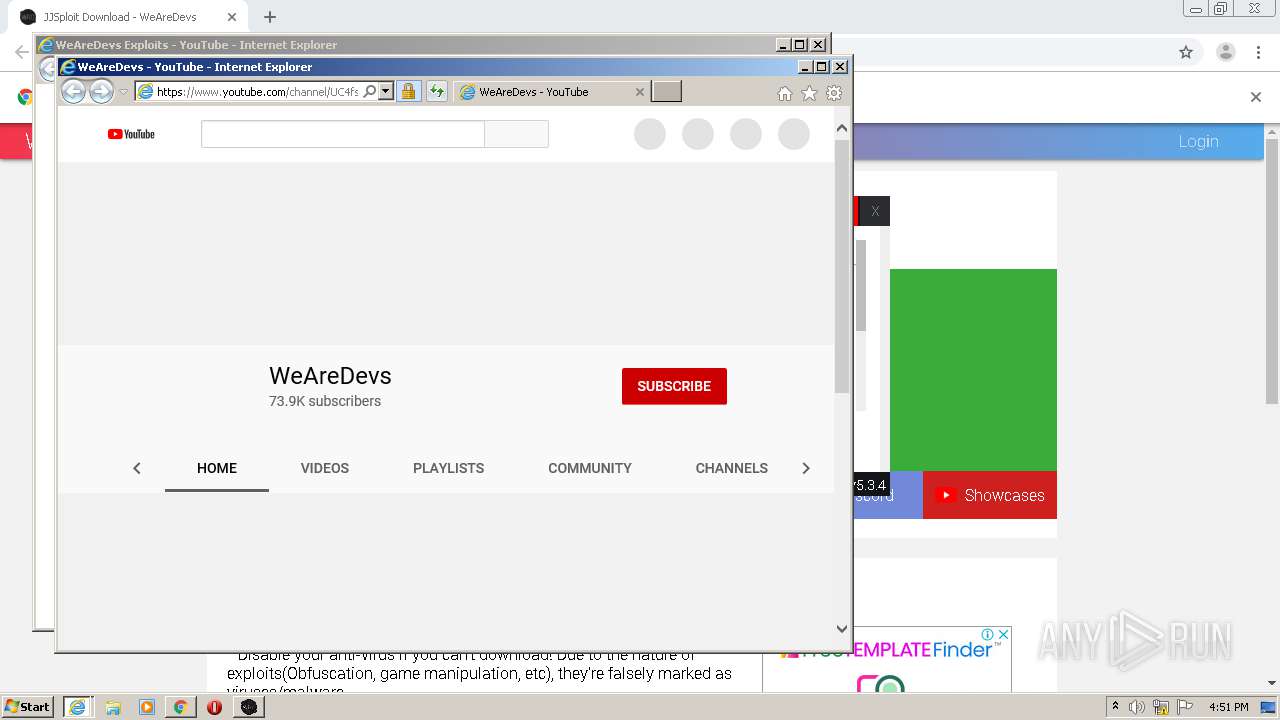This screenshot has width=1280, height=720.
Task: Switch to the CHANNELS tab
Action: click(732, 468)
